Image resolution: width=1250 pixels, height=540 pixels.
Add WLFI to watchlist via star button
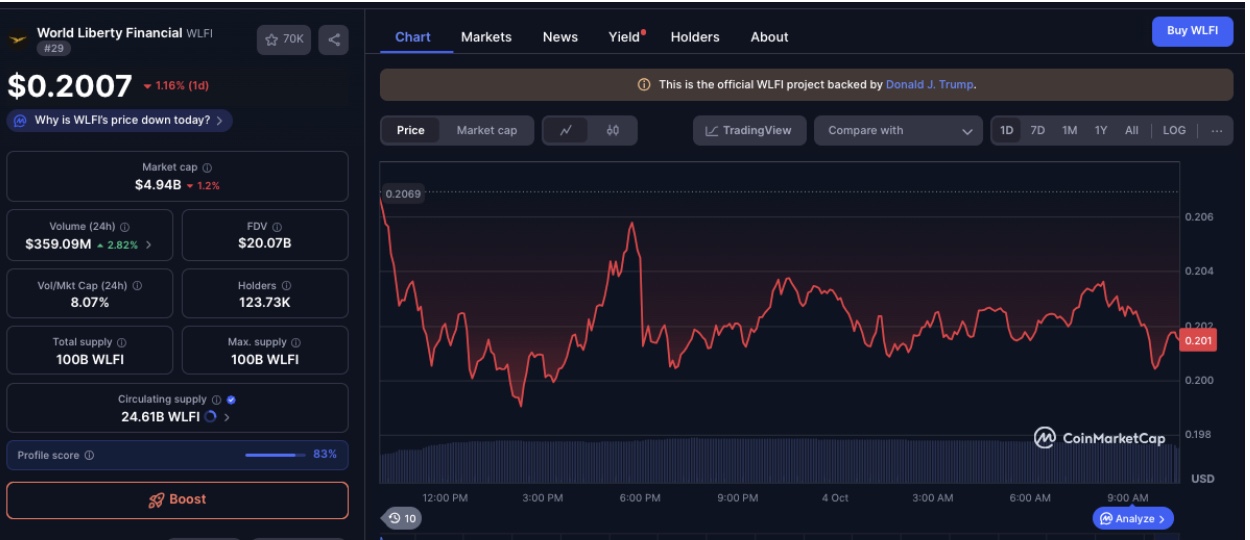click(x=284, y=40)
